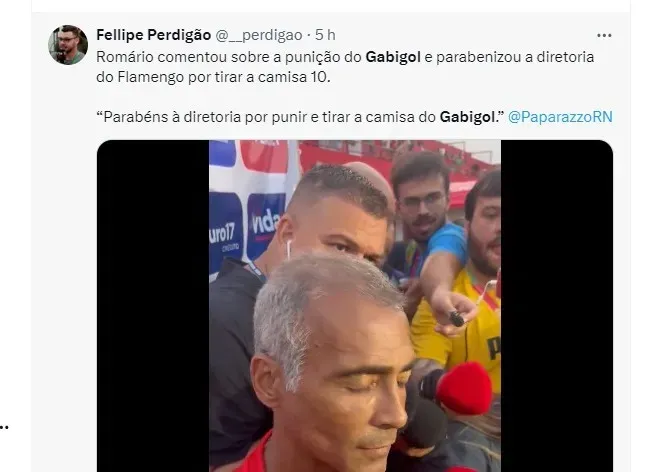Click the display name Fellipe Perdigão
Image resolution: width=647 pixels, height=472 pixels.
click(x=153, y=35)
